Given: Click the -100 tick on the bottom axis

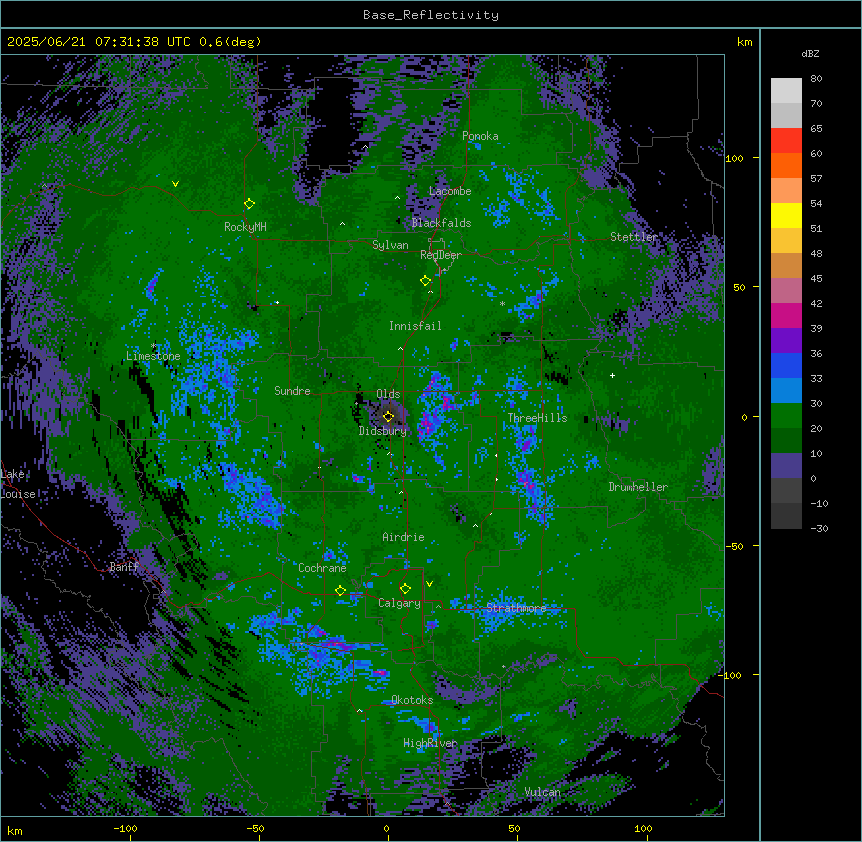Looking at the screenshot, I should point(125,828).
